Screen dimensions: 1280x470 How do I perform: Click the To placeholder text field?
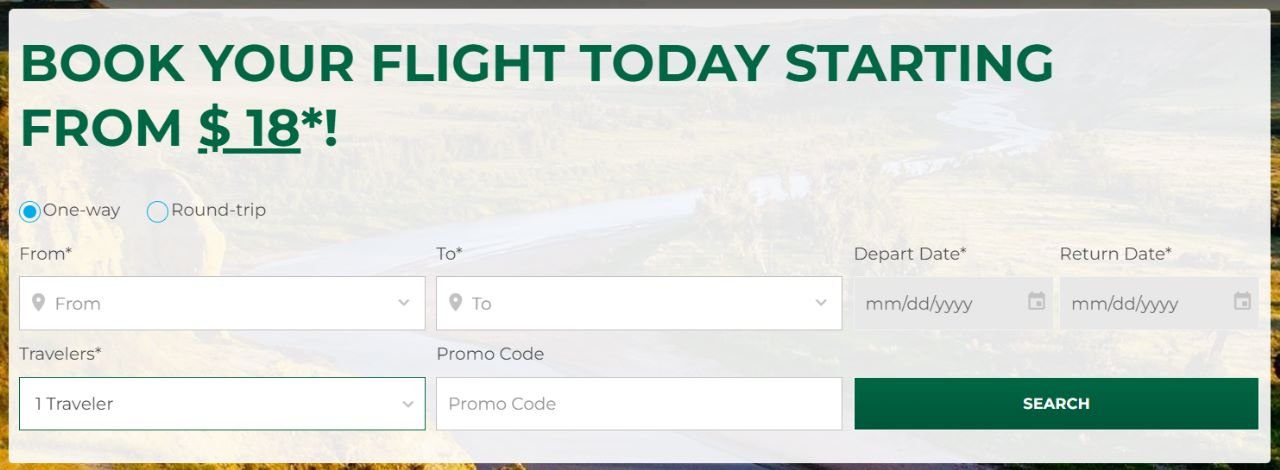639,303
